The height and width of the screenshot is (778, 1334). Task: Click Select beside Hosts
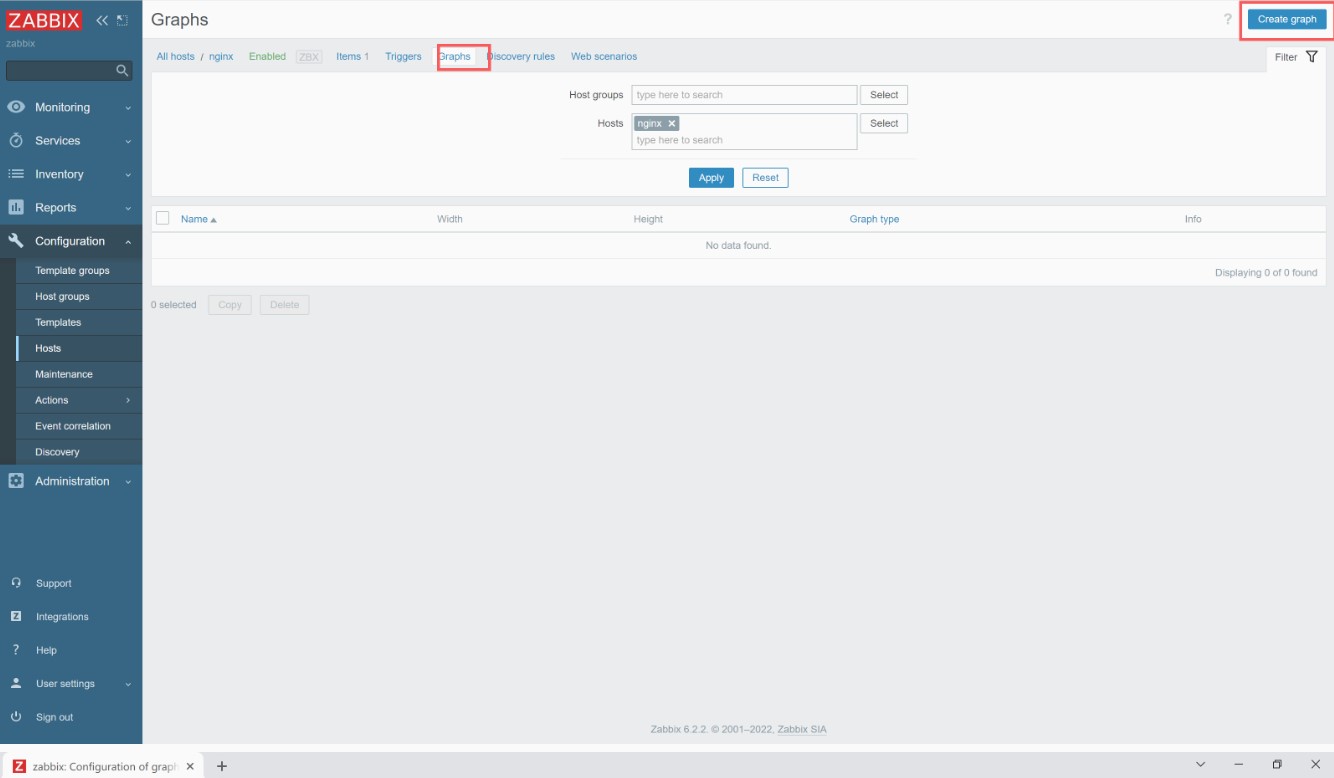tap(884, 123)
